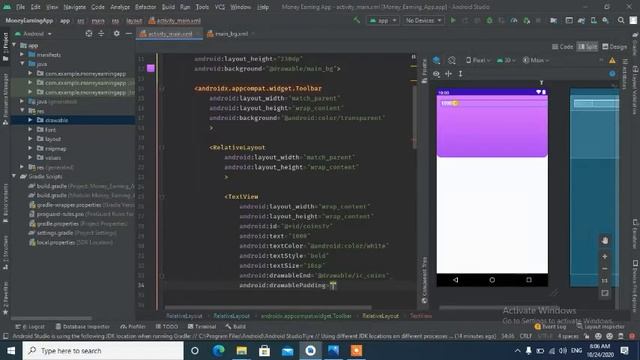Click the purple color gutter swatch
This screenshot has height=360, width=640.
click(151, 68)
